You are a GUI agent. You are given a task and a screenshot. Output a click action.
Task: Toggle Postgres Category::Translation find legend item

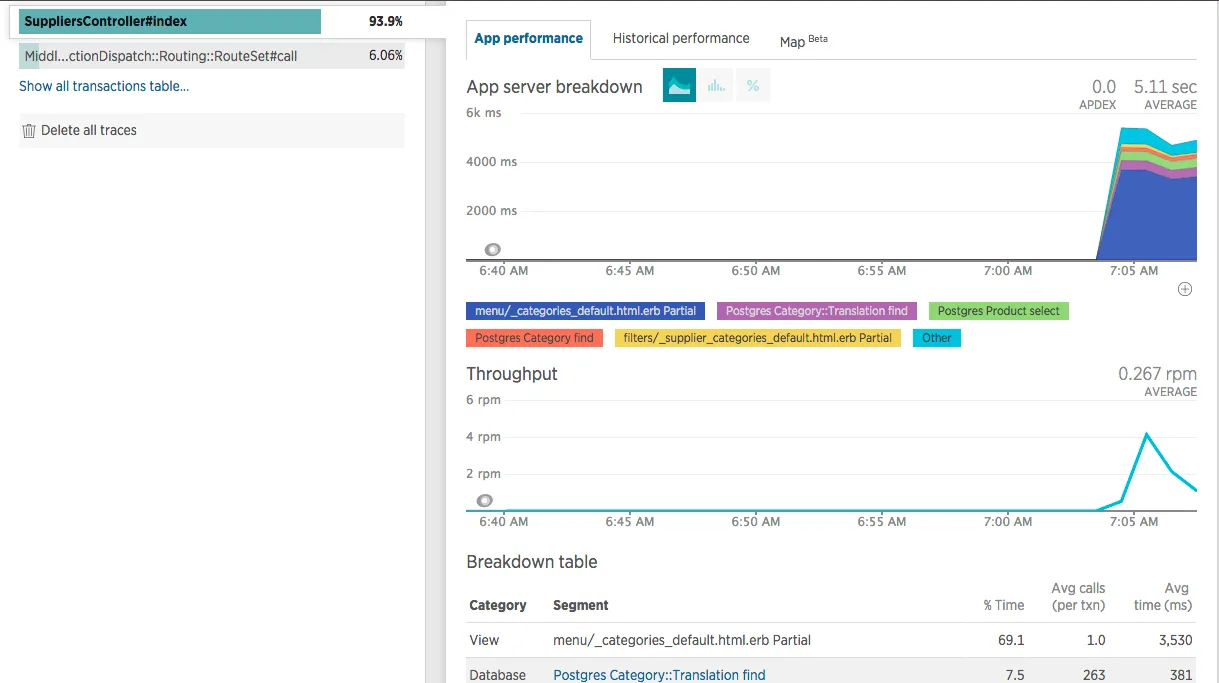point(817,311)
